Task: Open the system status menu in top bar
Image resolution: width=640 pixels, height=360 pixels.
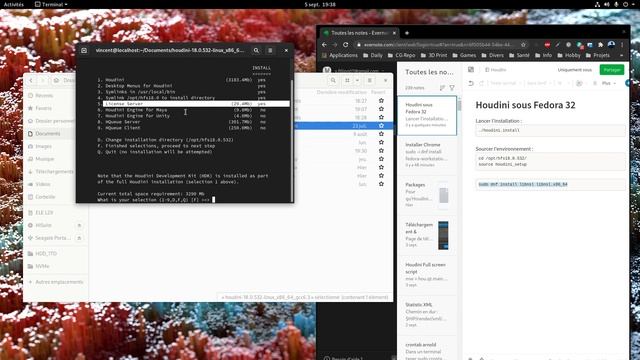Action: pyautogui.click(x=616, y=4)
